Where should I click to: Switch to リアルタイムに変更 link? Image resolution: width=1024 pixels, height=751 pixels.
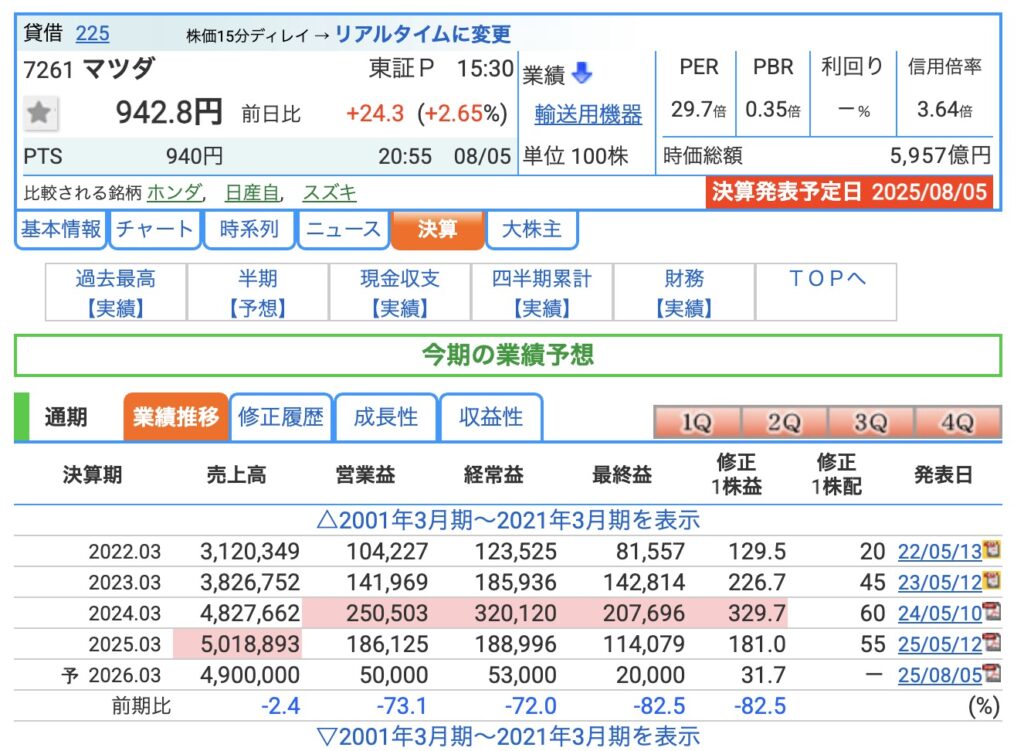coord(423,34)
